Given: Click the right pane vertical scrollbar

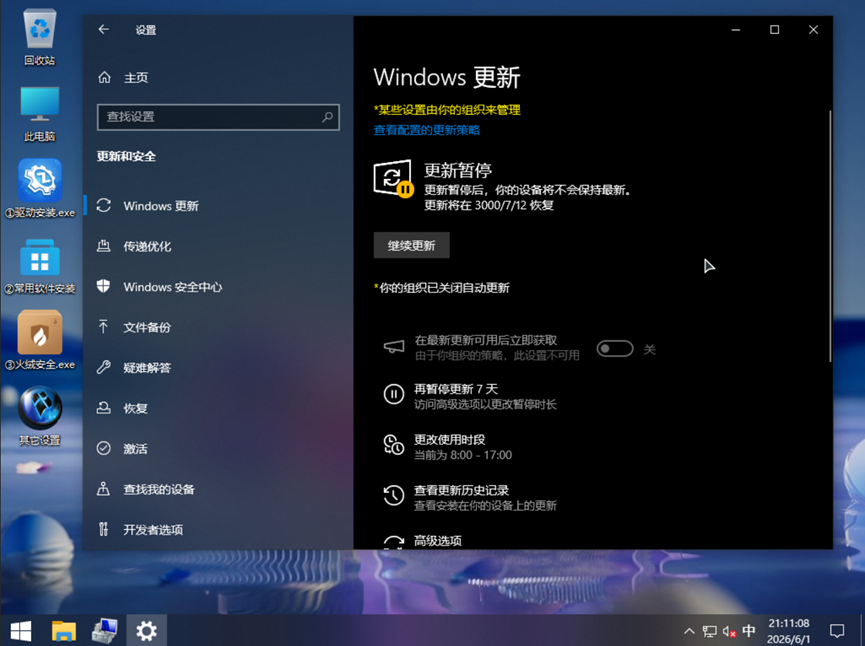Looking at the screenshot, I should pos(830,236).
